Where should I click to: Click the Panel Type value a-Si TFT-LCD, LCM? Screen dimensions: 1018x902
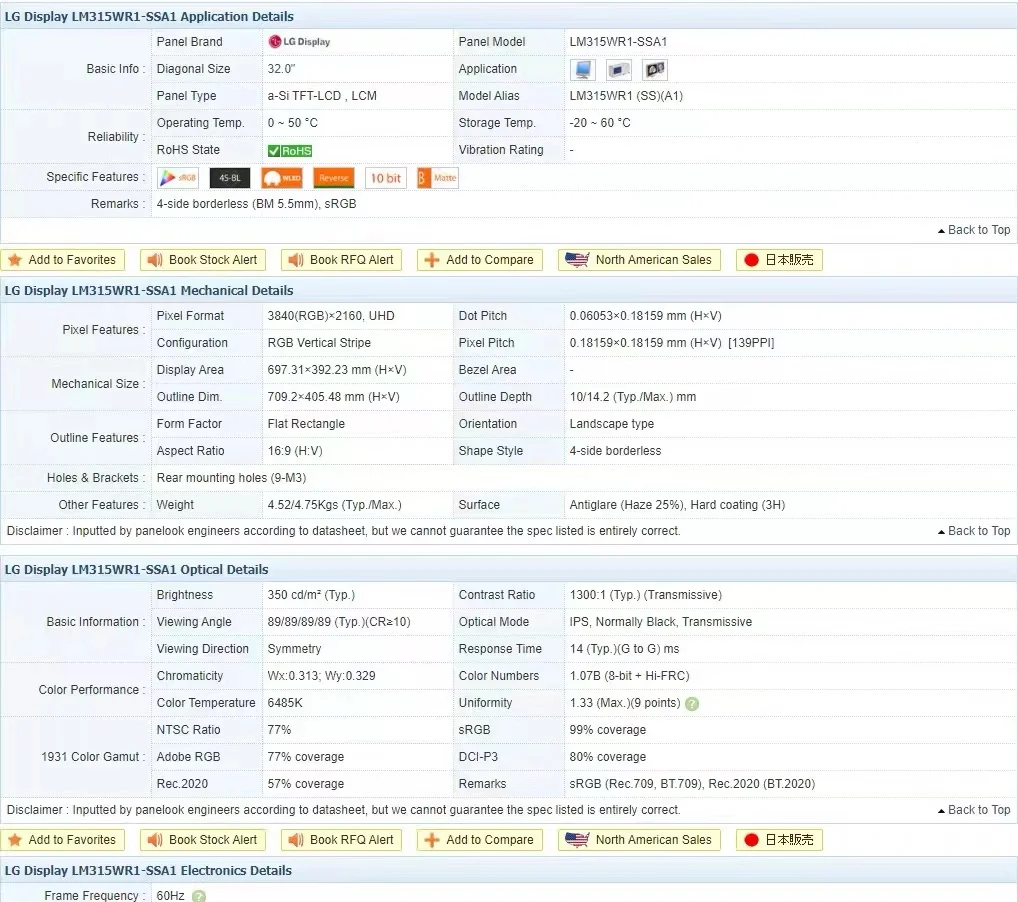tap(322, 95)
